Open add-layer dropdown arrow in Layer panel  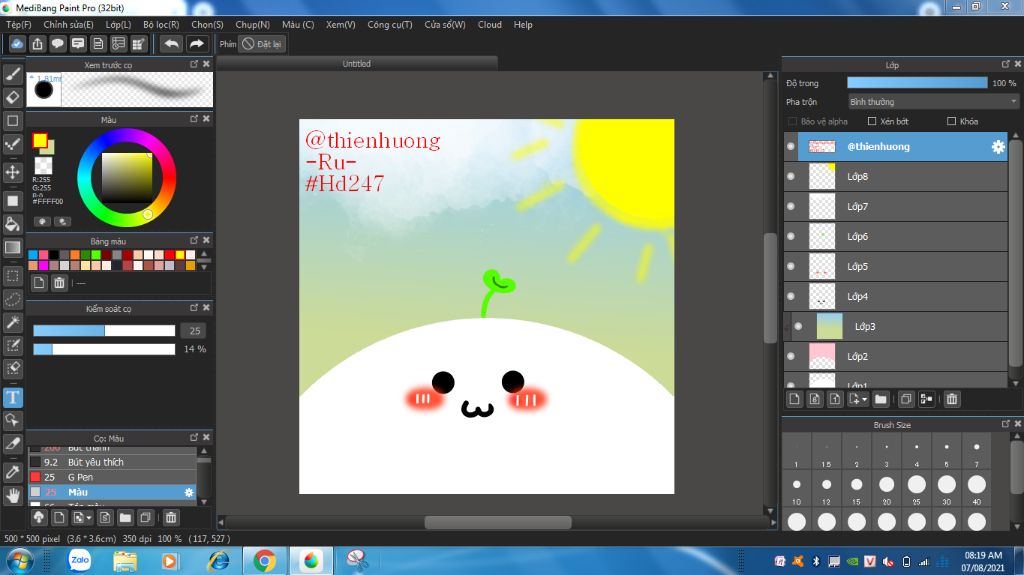(x=865, y=399)
